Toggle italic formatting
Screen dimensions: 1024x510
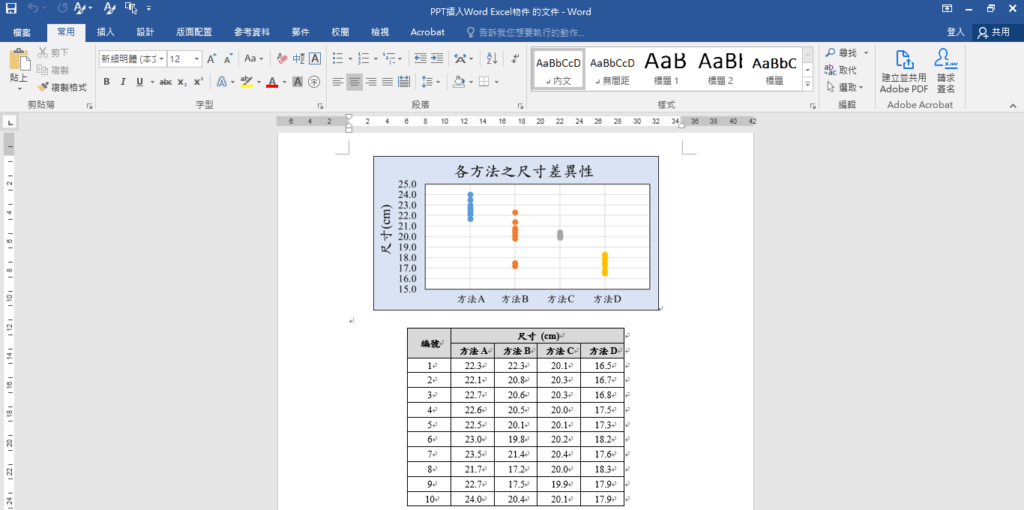pyautogui.click(x=122, y=82)
